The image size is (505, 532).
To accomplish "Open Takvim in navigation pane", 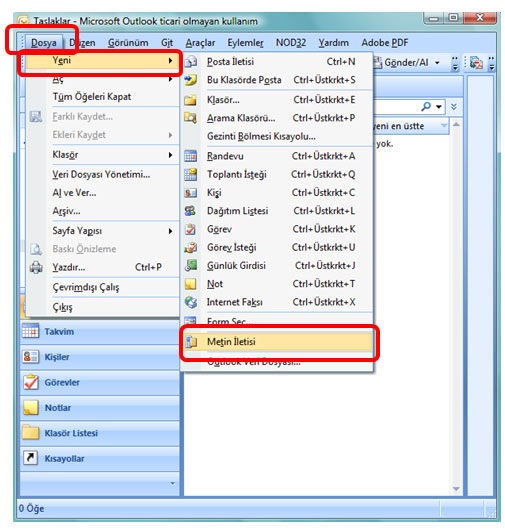I will [99, 331].
